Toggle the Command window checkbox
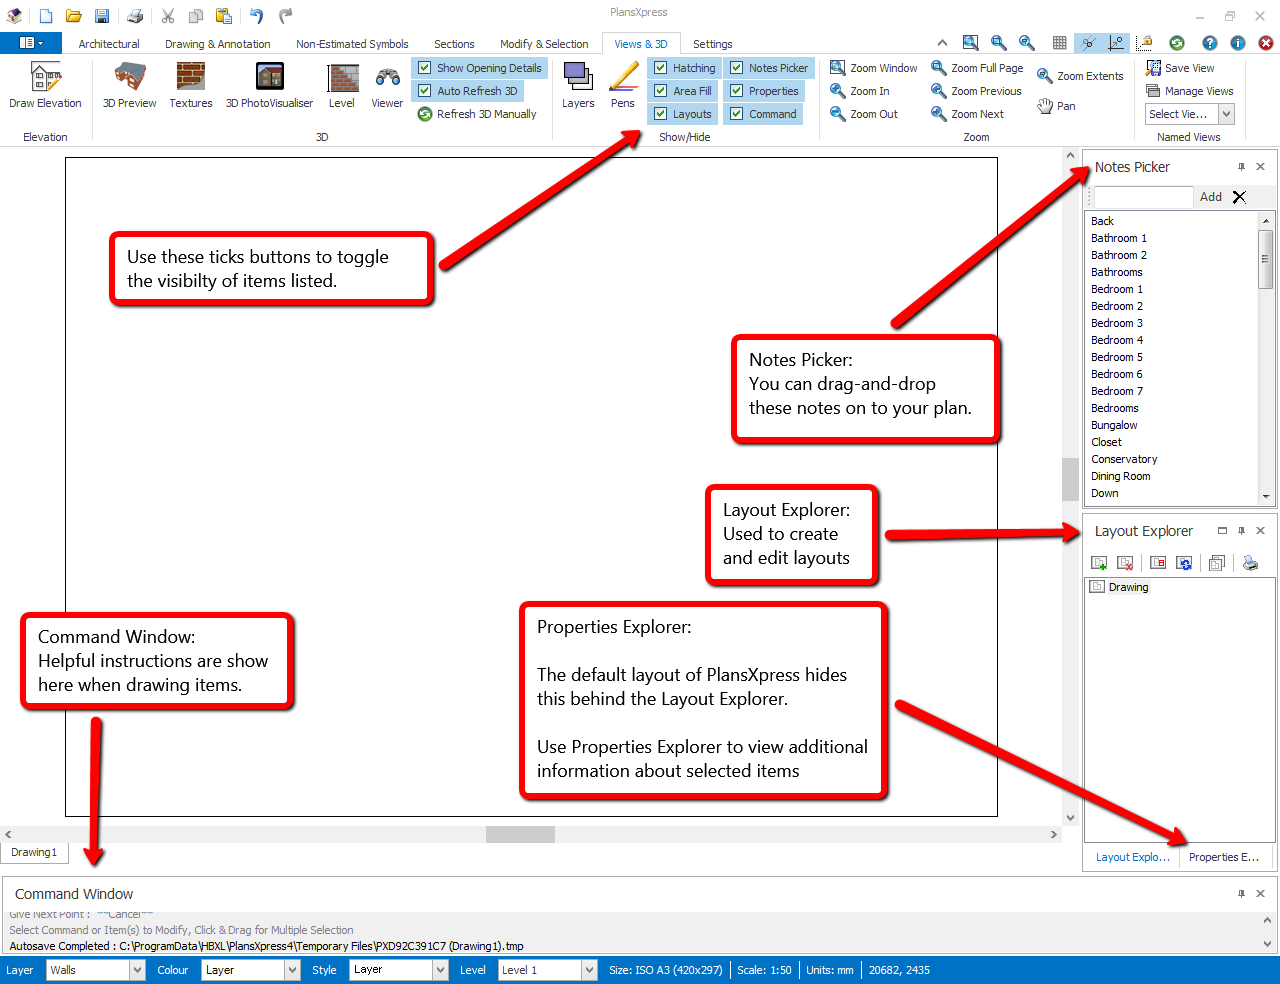 tap(737, 114)
